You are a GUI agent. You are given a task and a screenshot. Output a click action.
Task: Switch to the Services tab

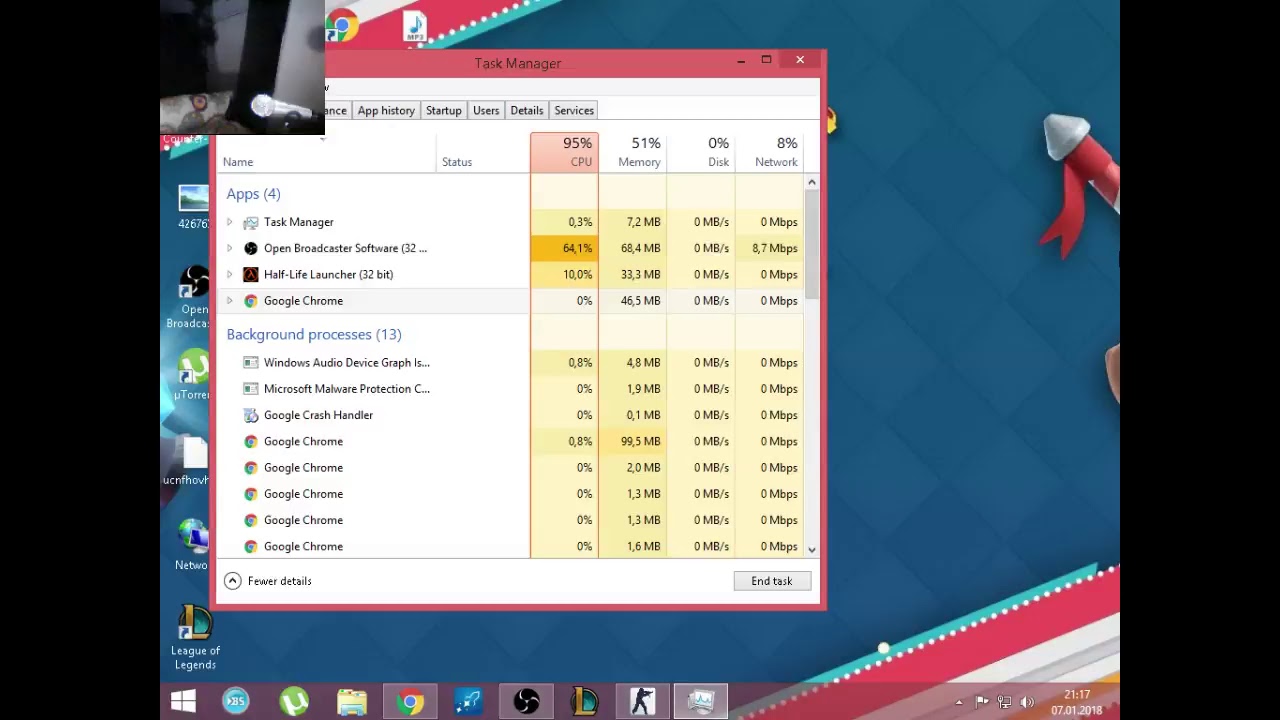tap(574, 110)
